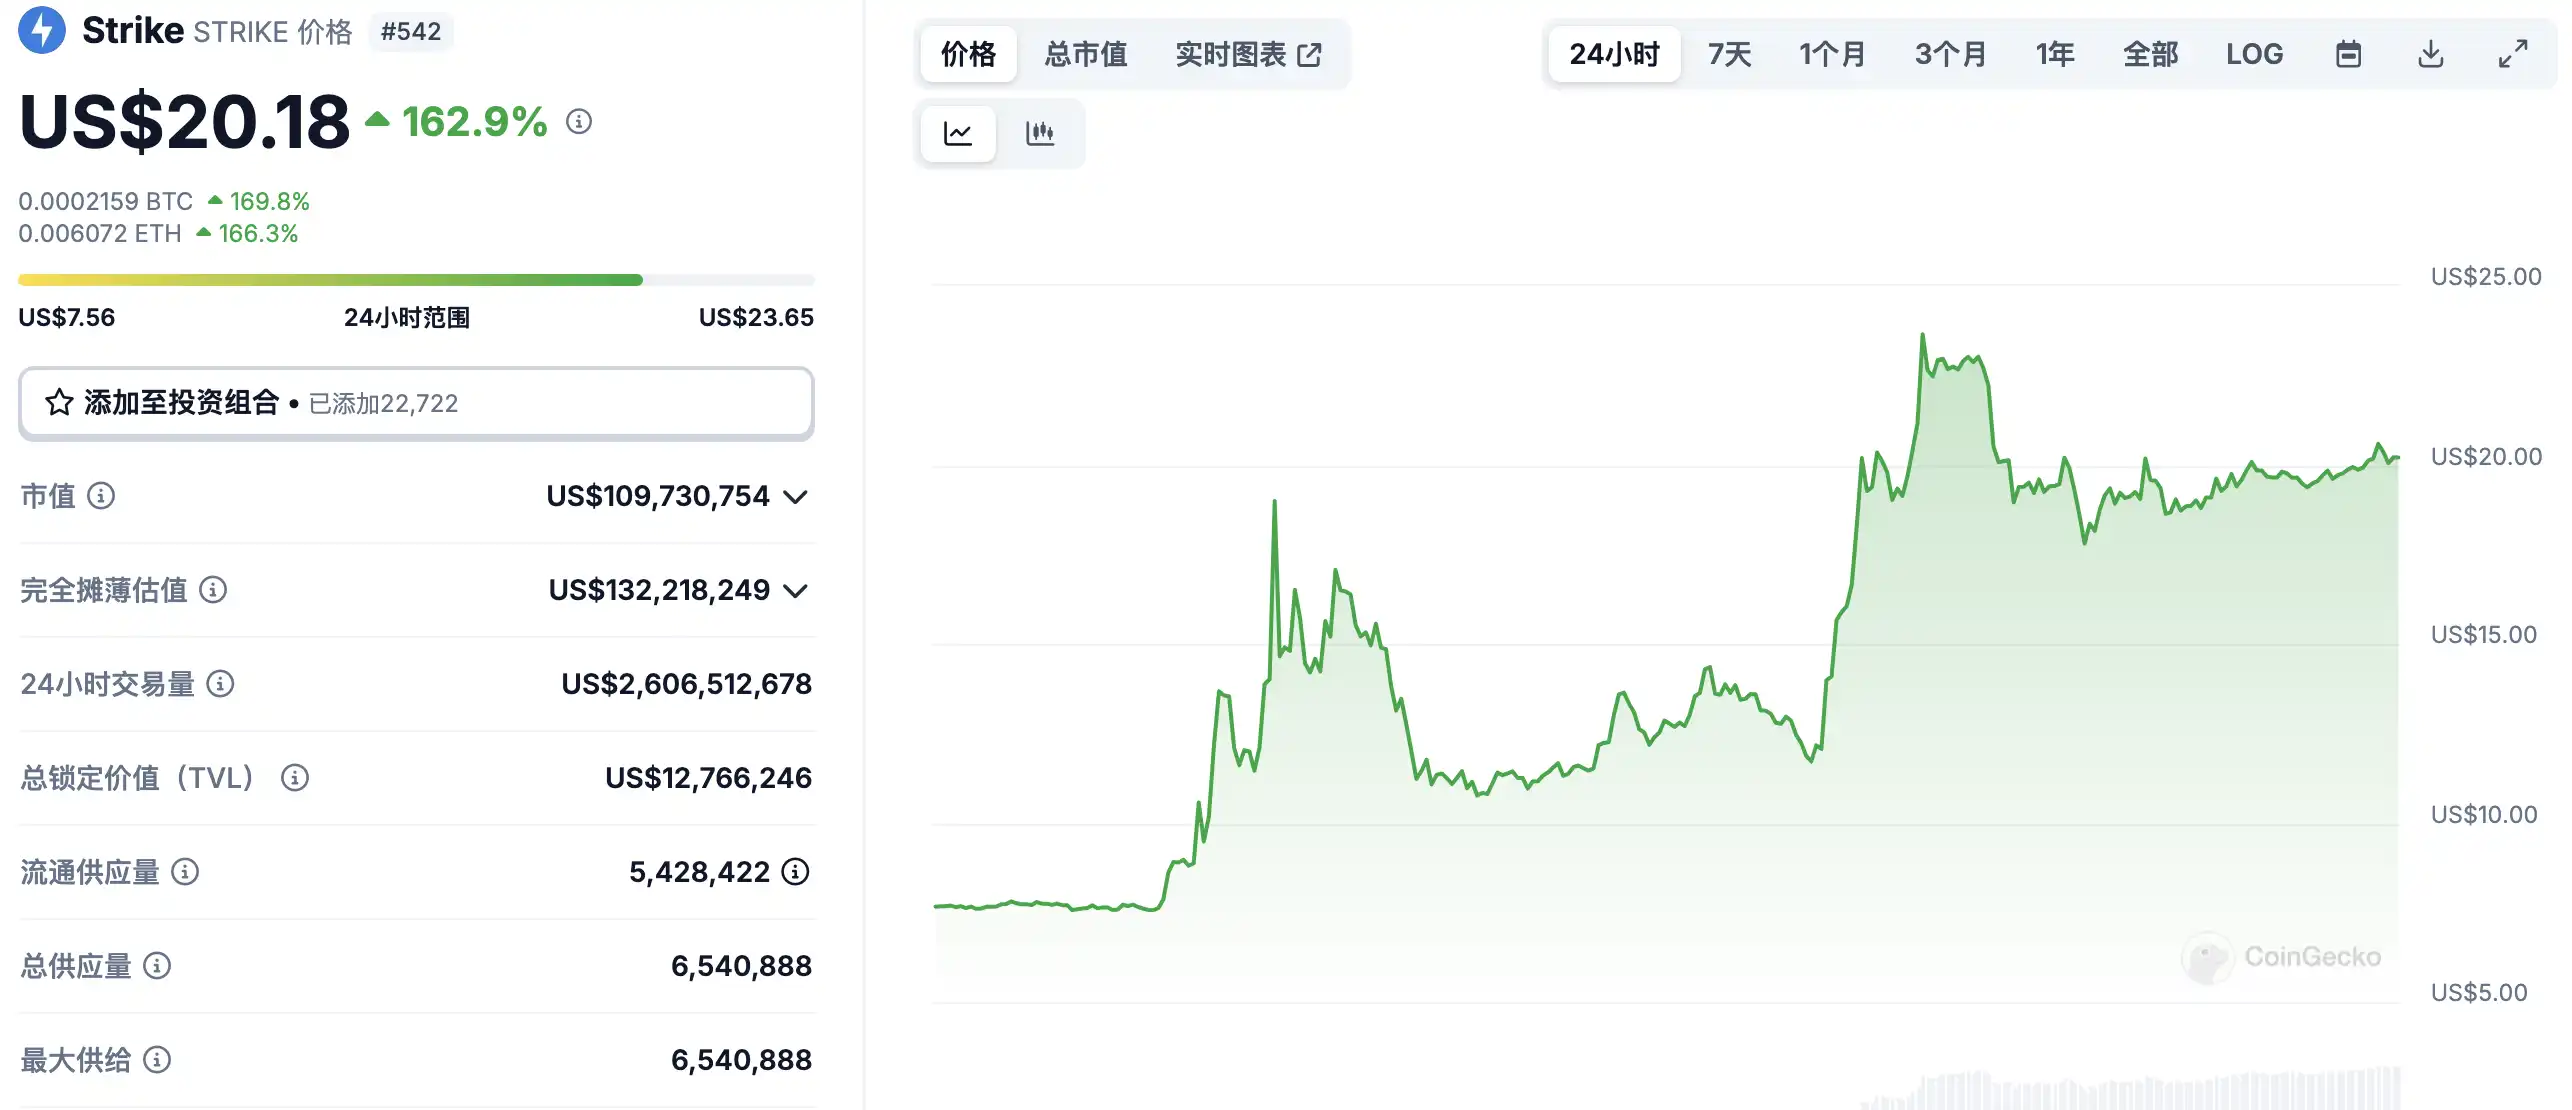Select the 价格 chart tab
This screenshot has height=1110, width=2572.
tap(968, 54)
